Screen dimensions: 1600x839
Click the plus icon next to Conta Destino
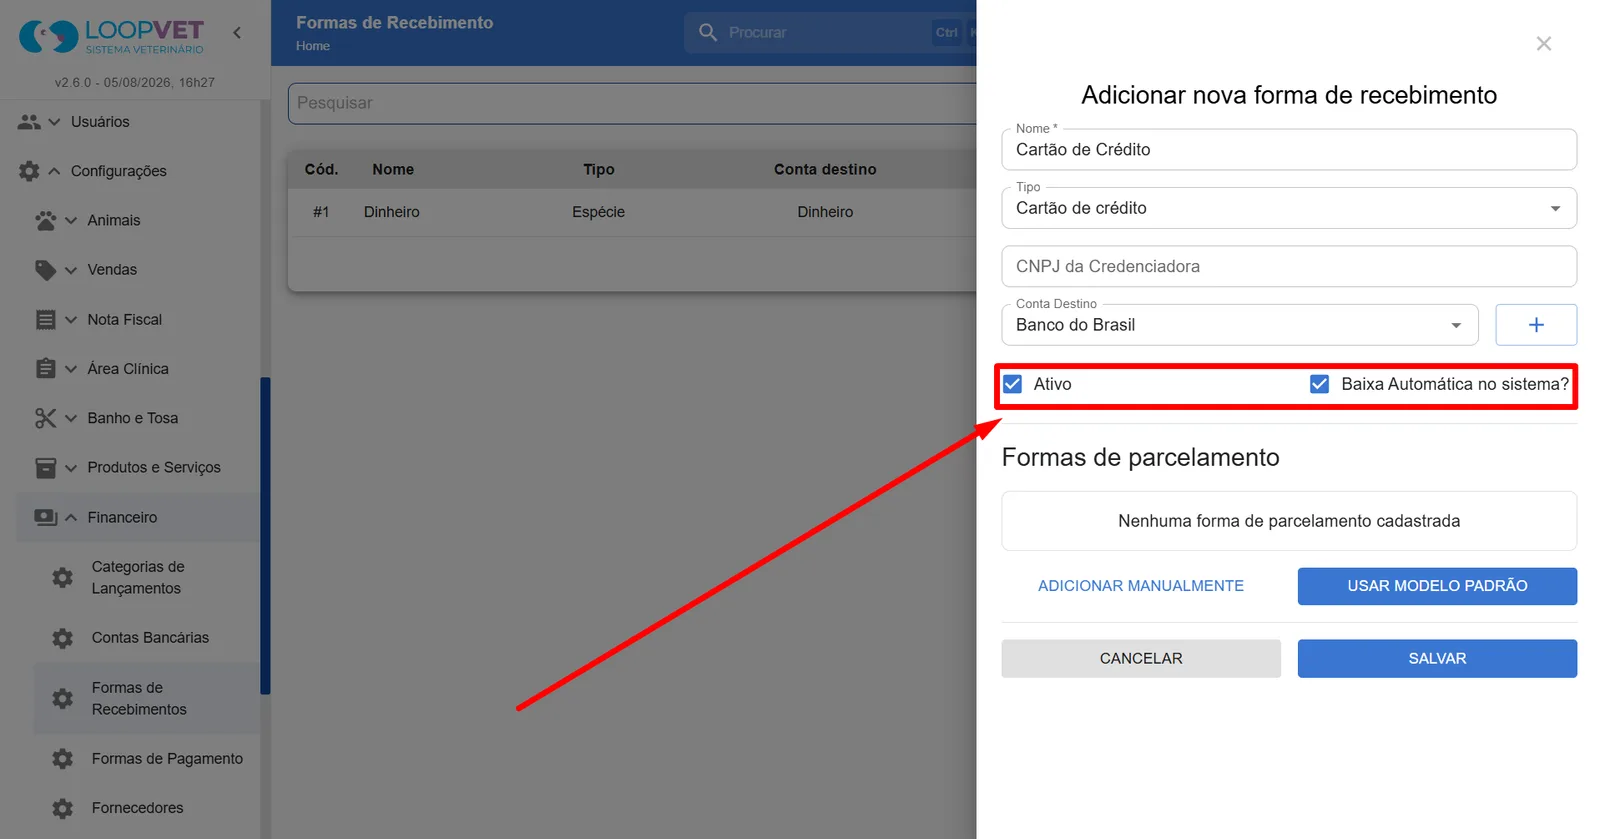click(1536, 325)
